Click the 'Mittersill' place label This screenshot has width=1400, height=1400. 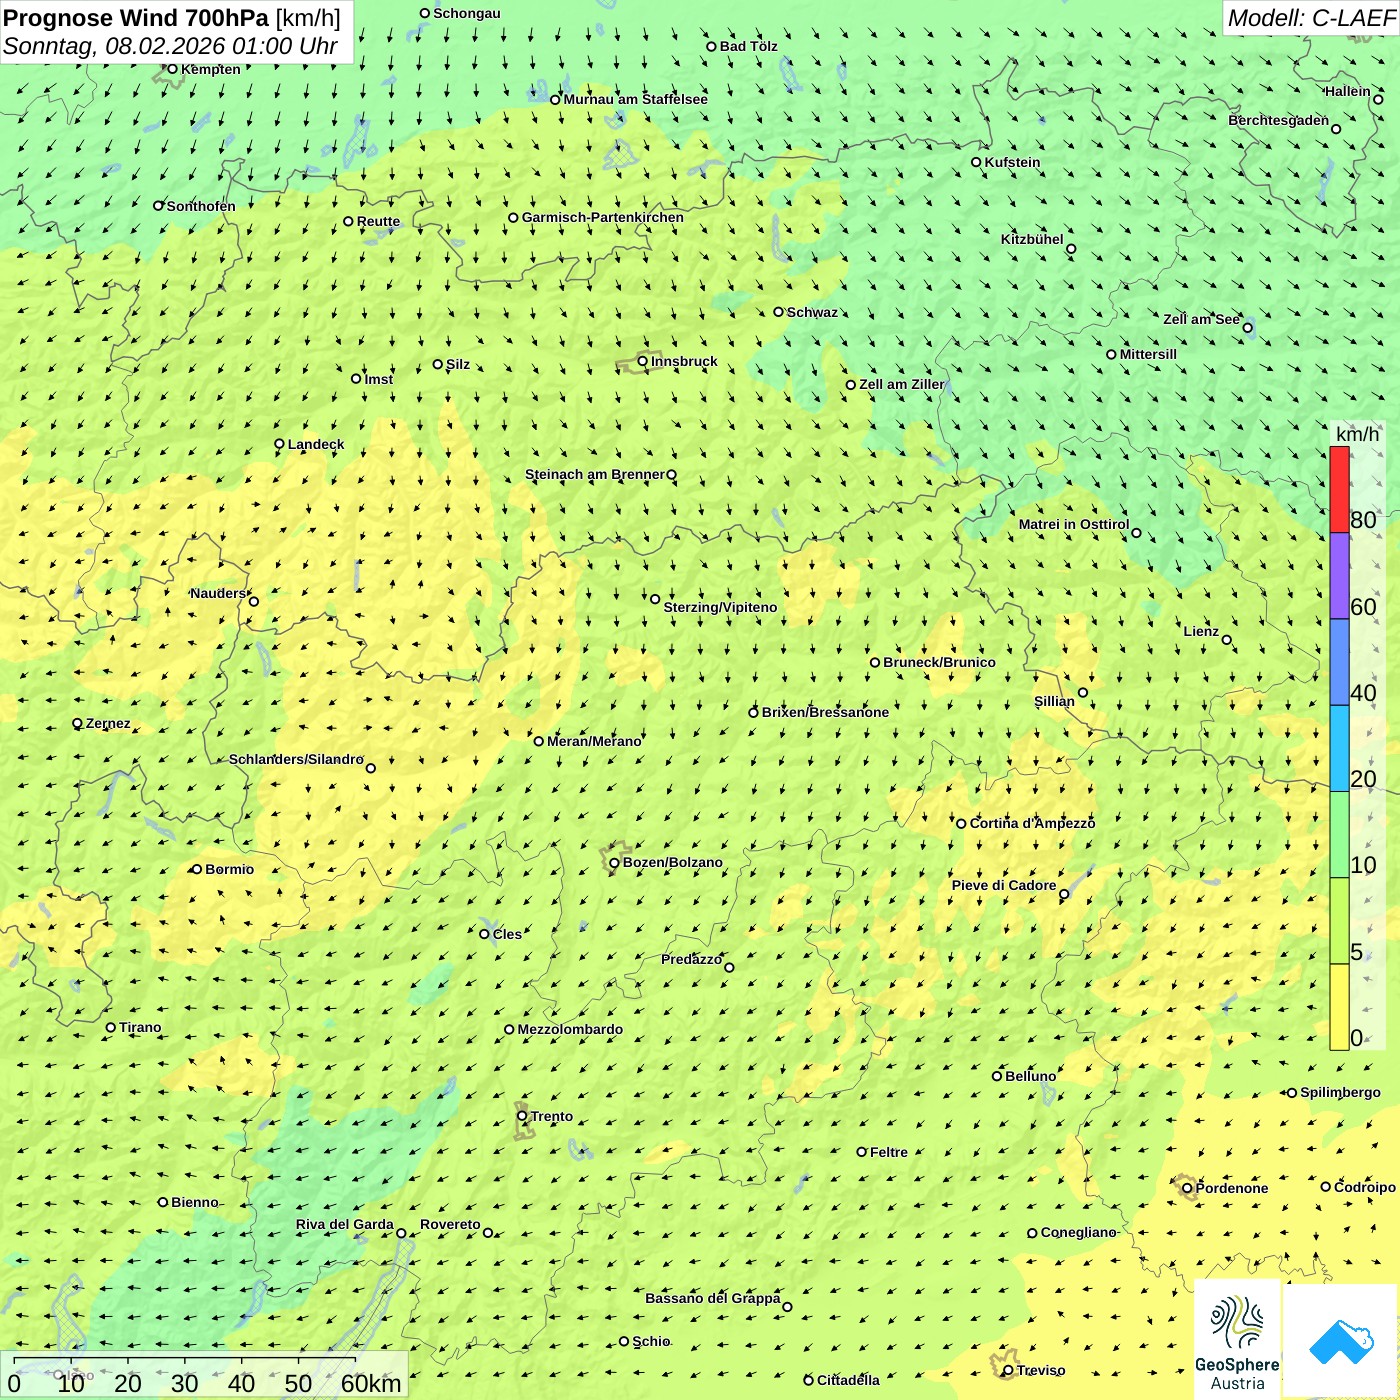(1148, 354)
